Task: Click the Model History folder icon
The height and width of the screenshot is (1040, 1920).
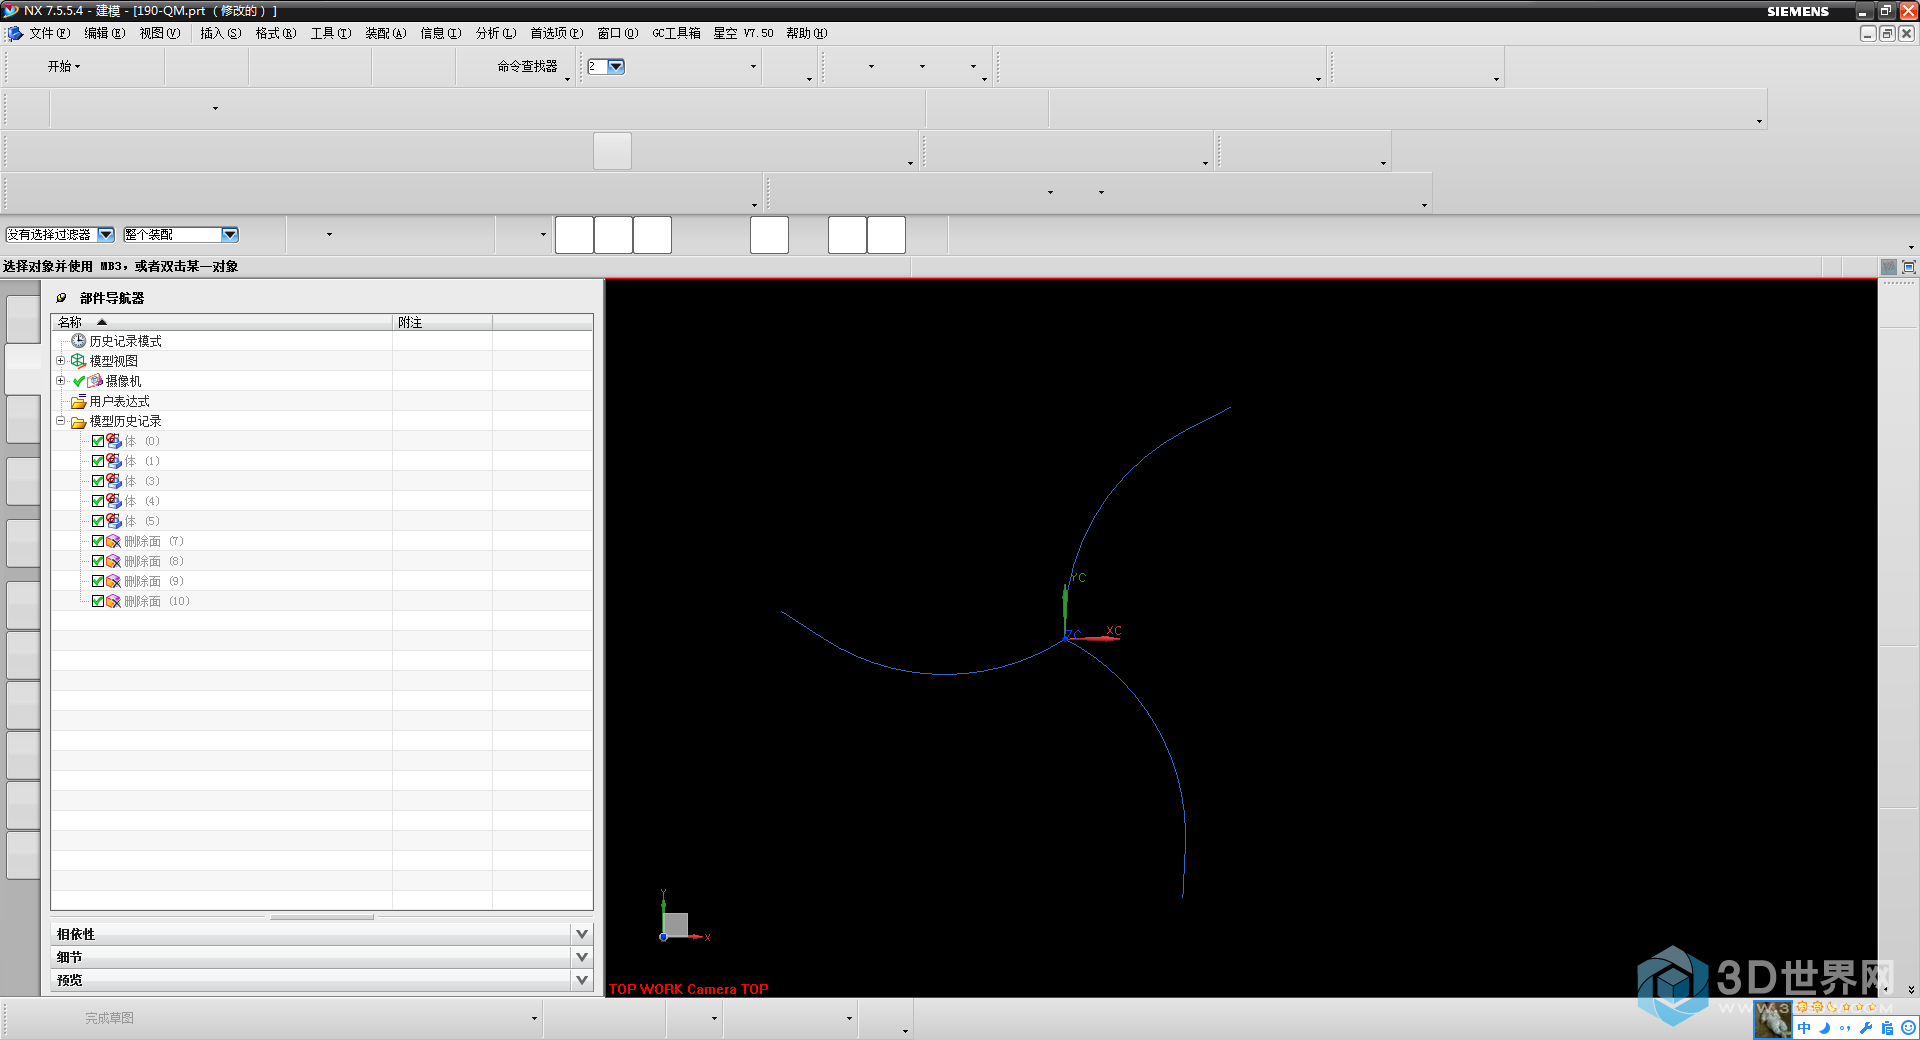Action: point(78,422)
